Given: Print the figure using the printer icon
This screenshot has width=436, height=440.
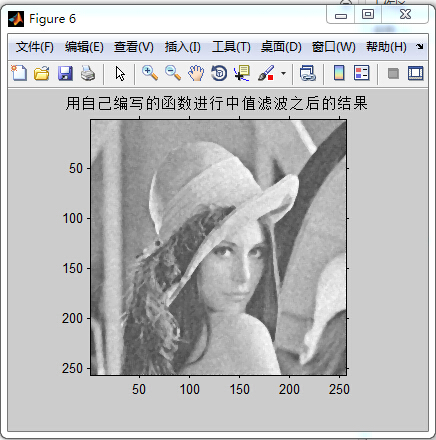Looking at the screenshot, I should tap(88, 73).
